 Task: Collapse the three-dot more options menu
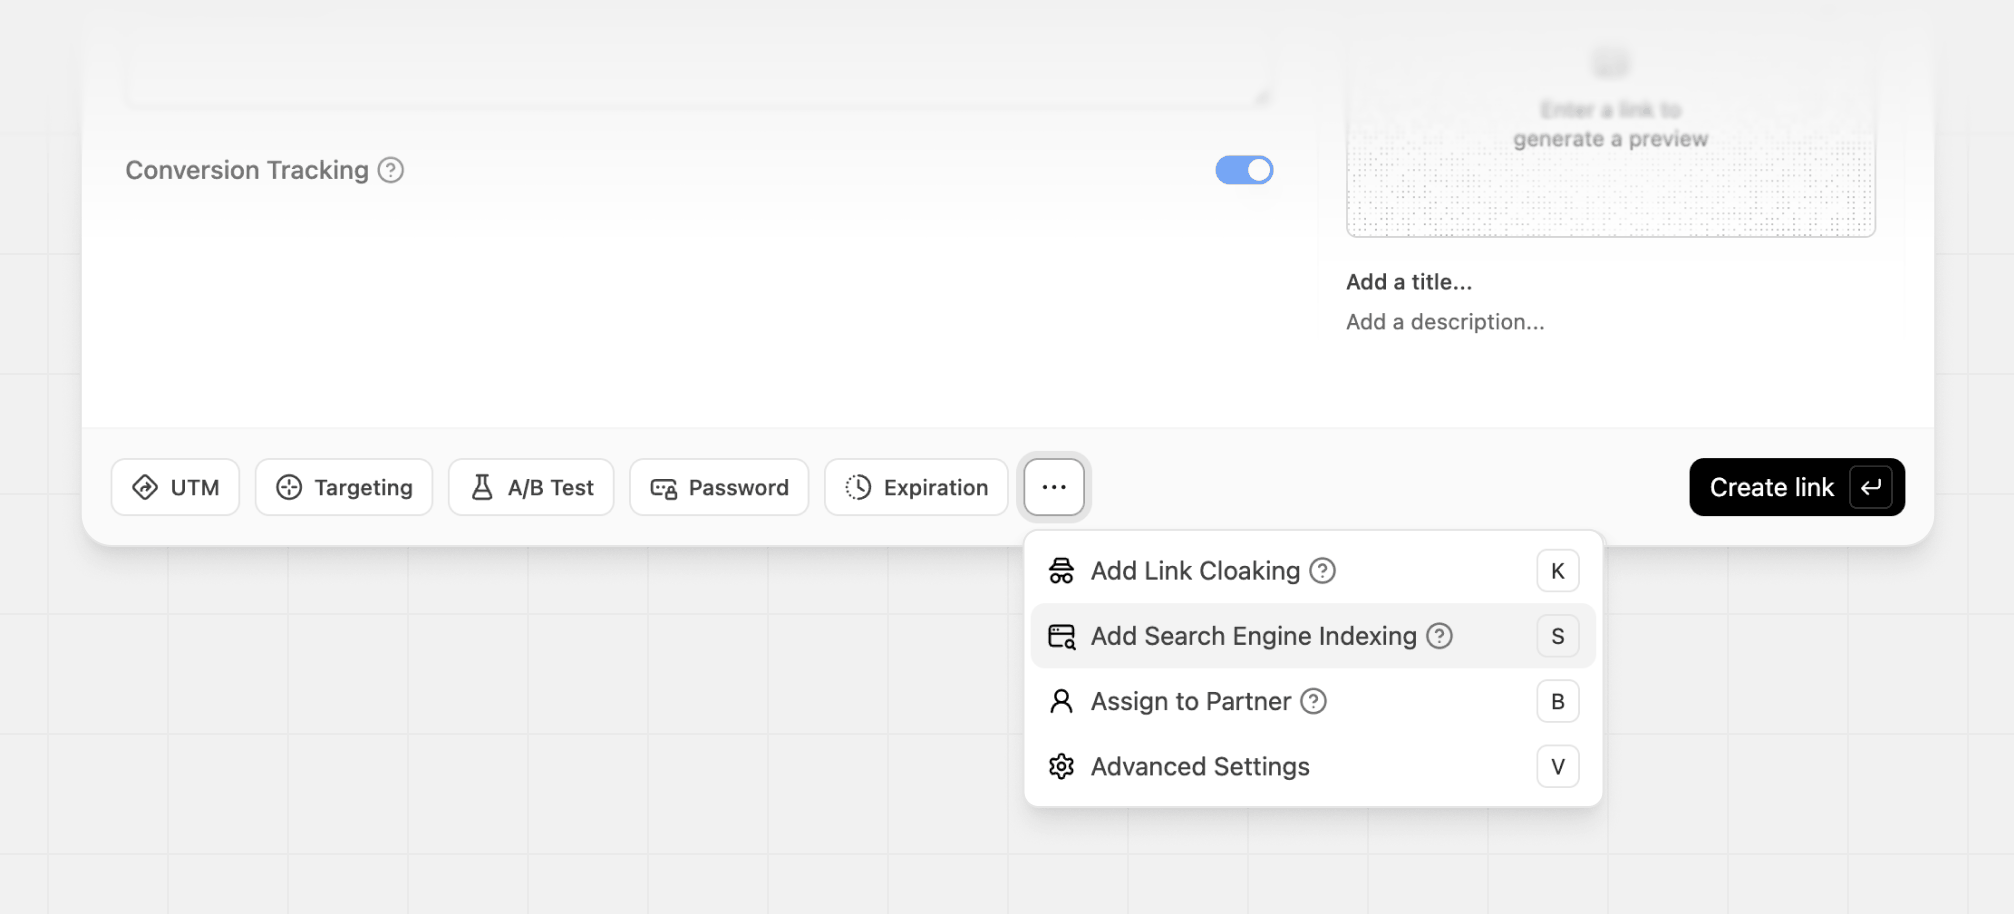click(1054, 487)
